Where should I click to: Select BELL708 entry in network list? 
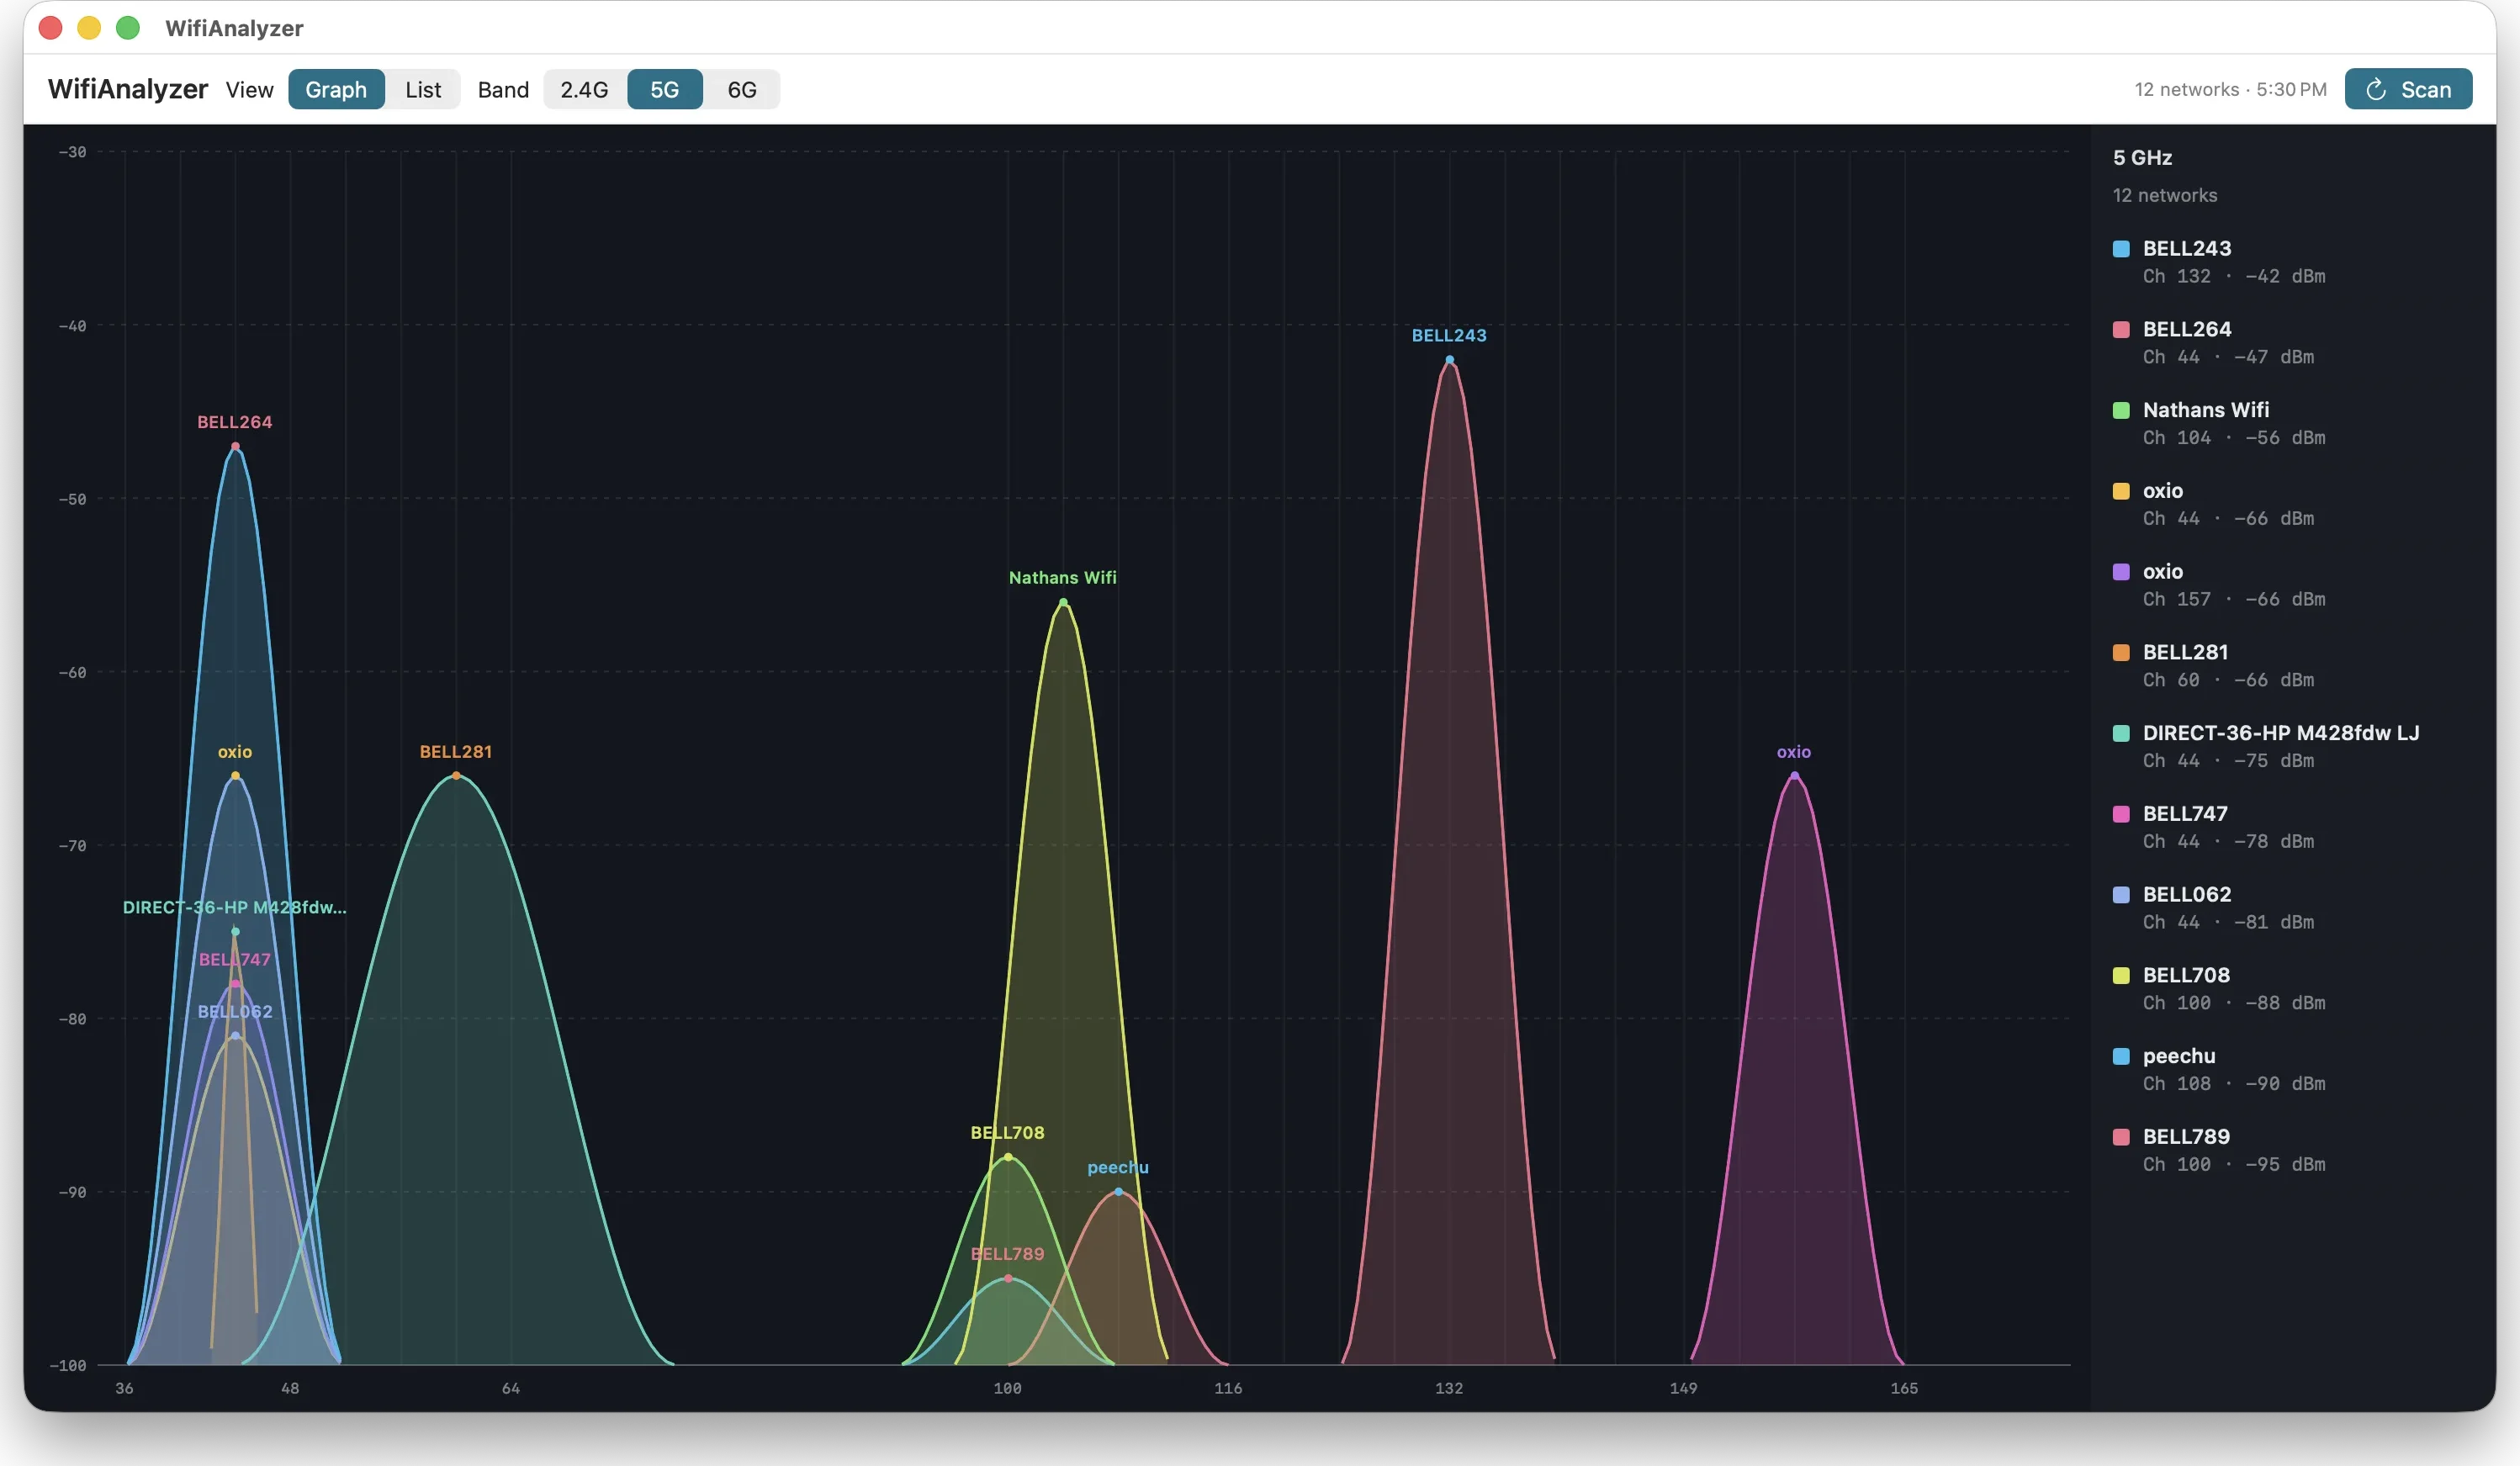coord(2292,988)
